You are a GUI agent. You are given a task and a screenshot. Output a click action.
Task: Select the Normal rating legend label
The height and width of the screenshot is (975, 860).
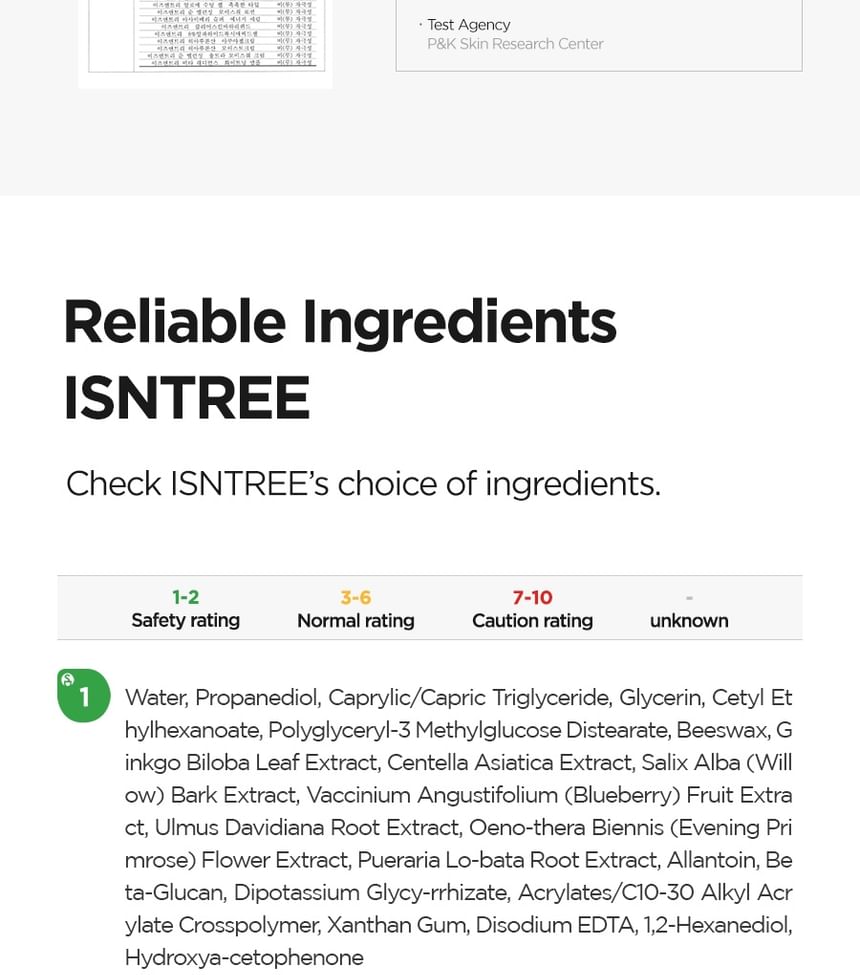355,621
